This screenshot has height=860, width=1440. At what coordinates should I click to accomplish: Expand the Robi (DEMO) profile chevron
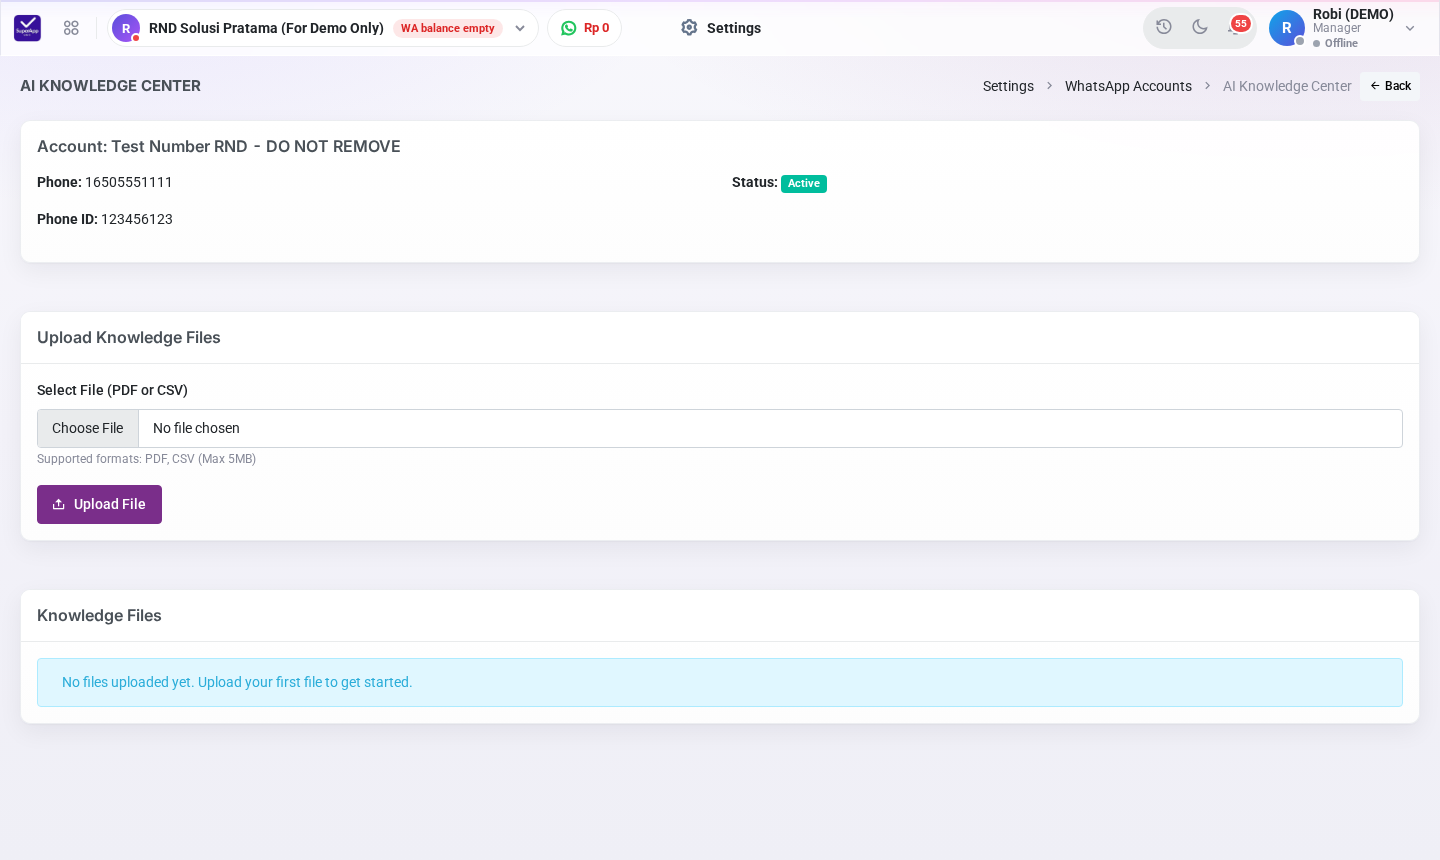coord(1410,28)
